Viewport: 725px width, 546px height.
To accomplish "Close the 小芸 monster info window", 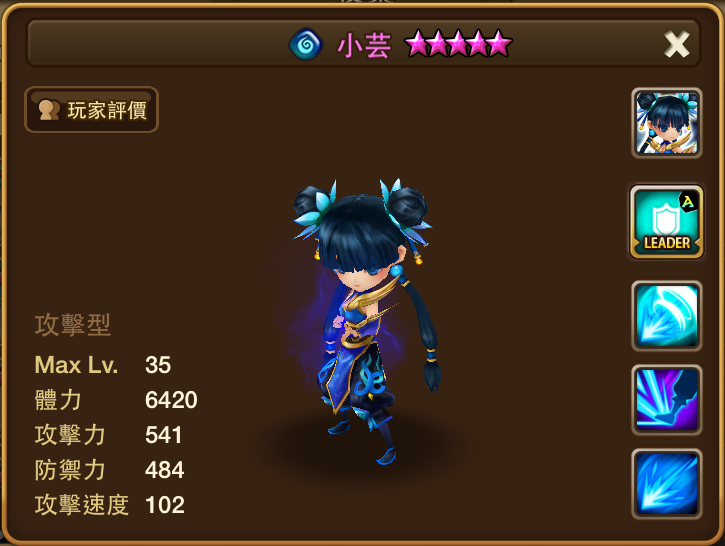I will pyautogui.click(x=676, y=44).
